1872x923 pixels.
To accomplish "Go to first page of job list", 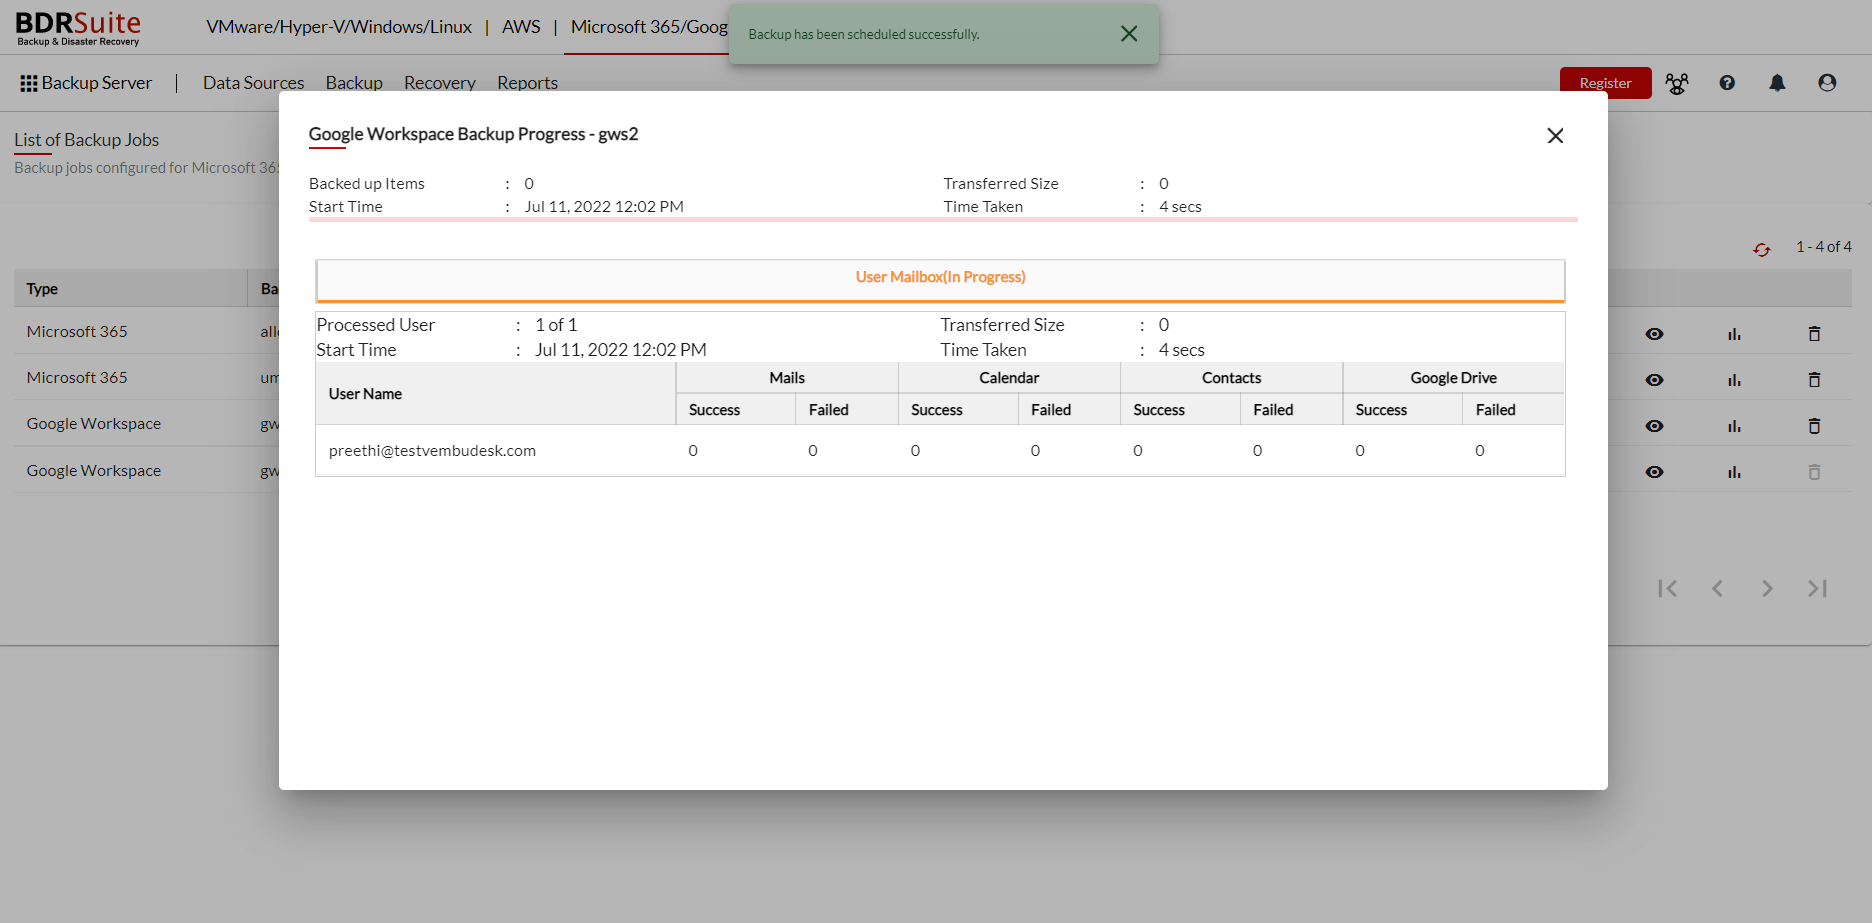I will pos(1667,589).
